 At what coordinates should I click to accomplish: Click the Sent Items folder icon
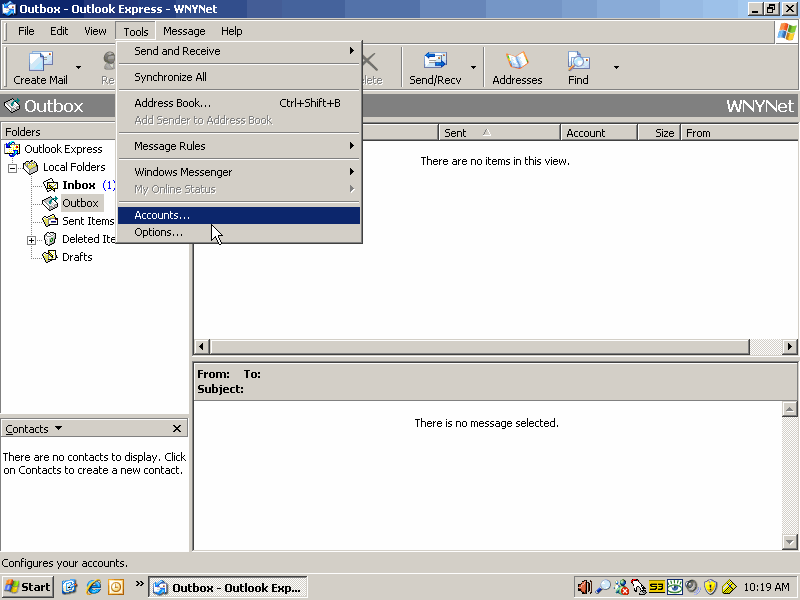point(50,221)
